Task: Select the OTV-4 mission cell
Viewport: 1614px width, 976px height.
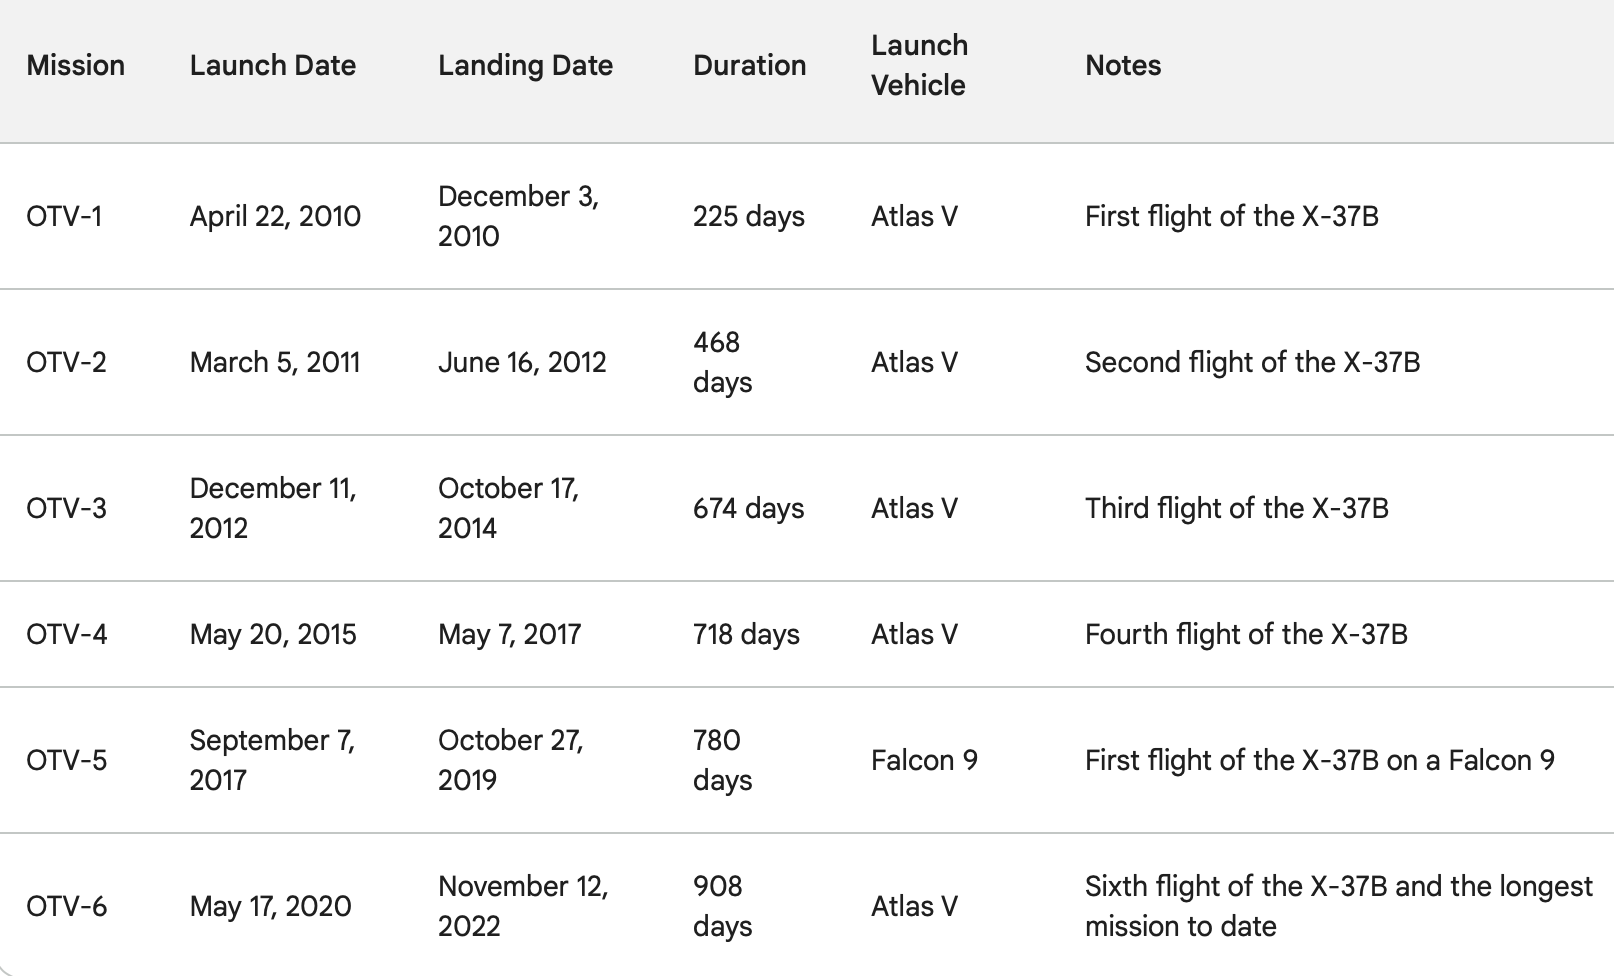Action: click(67, 635)
